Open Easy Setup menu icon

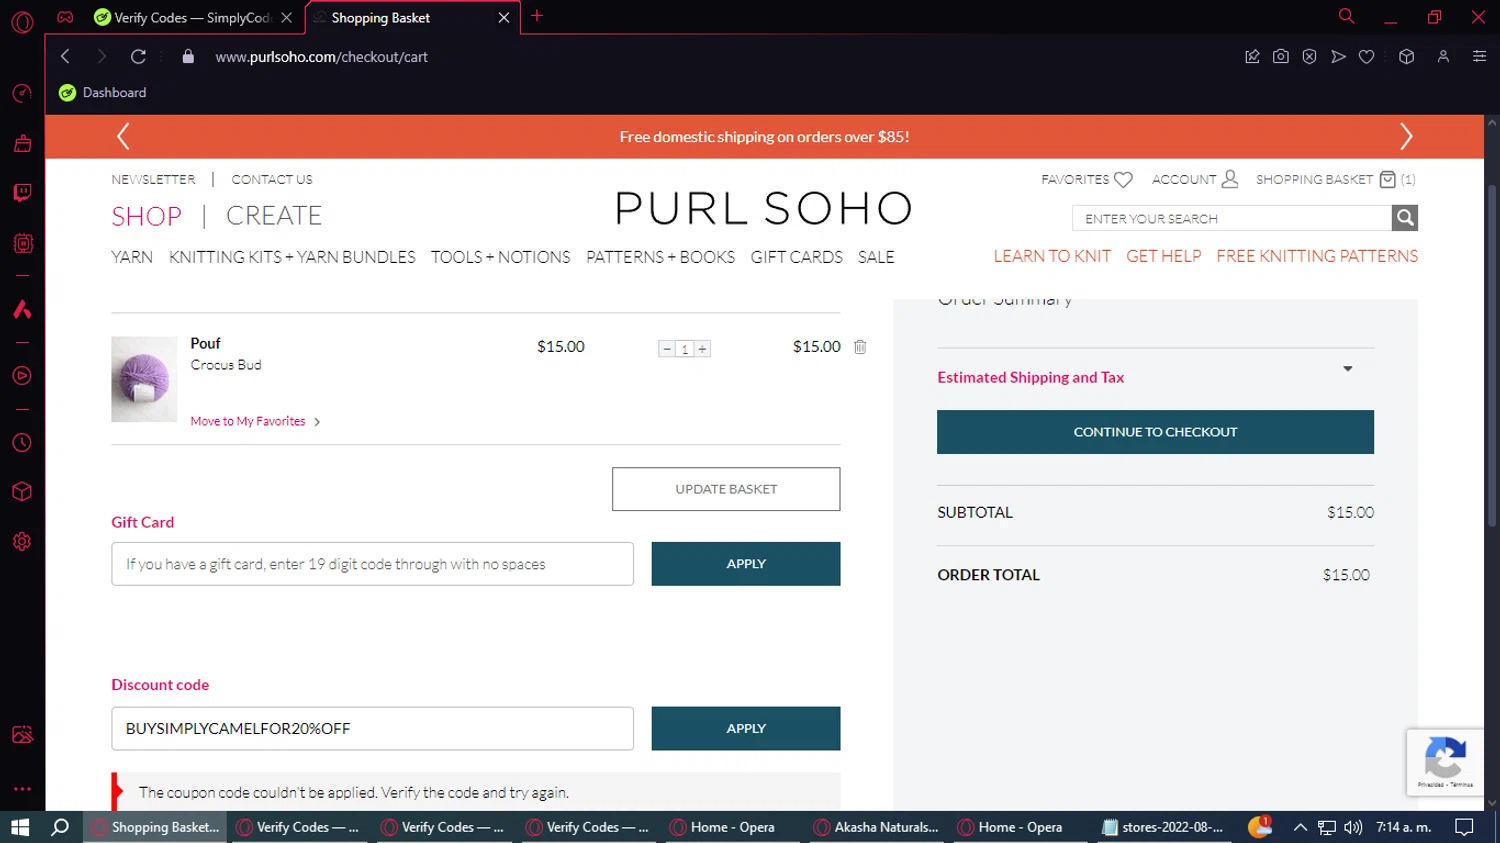1479,57
